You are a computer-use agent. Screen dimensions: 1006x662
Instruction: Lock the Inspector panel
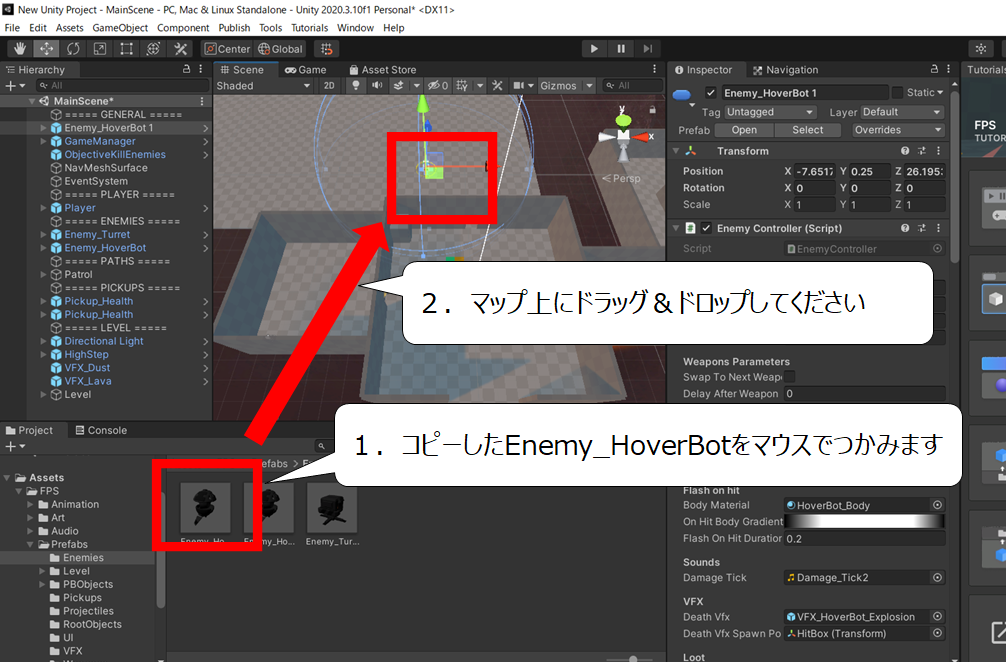[x=935, y=69]
